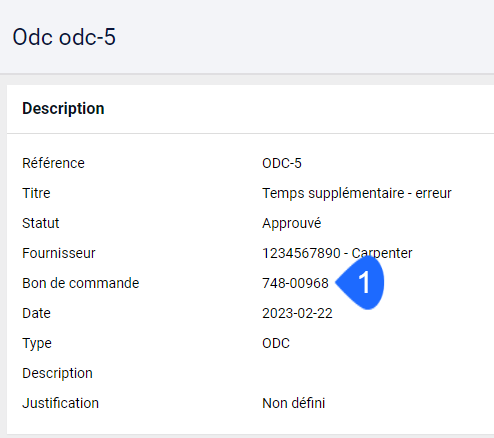Select the Non défini justification value
The height and width of the screenshot is (438, 494).
click(294, 403)
